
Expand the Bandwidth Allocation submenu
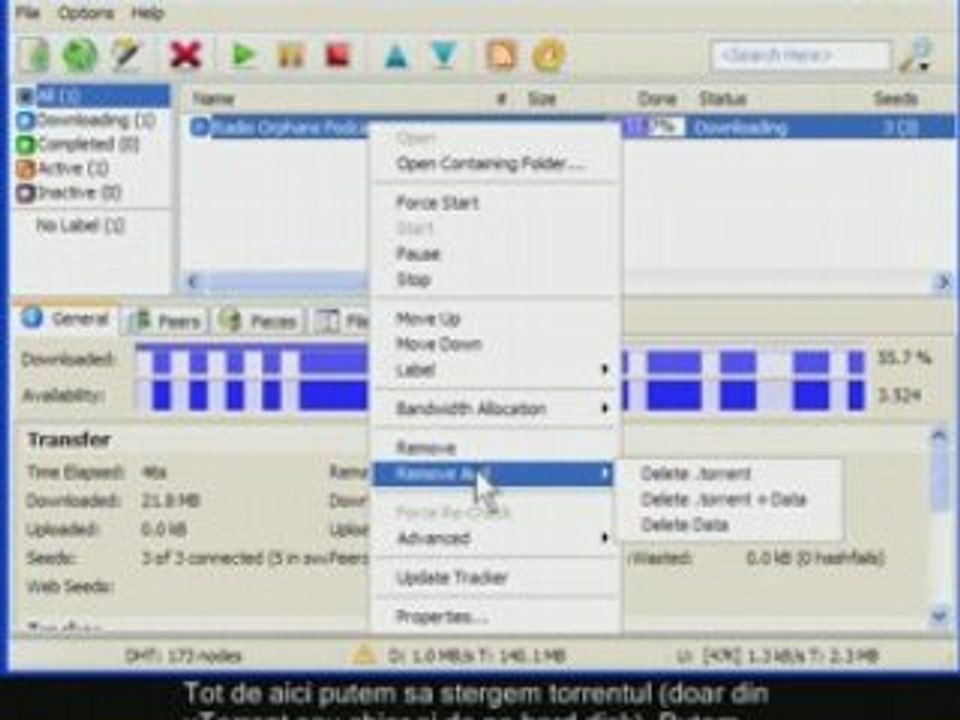point(495,408)
